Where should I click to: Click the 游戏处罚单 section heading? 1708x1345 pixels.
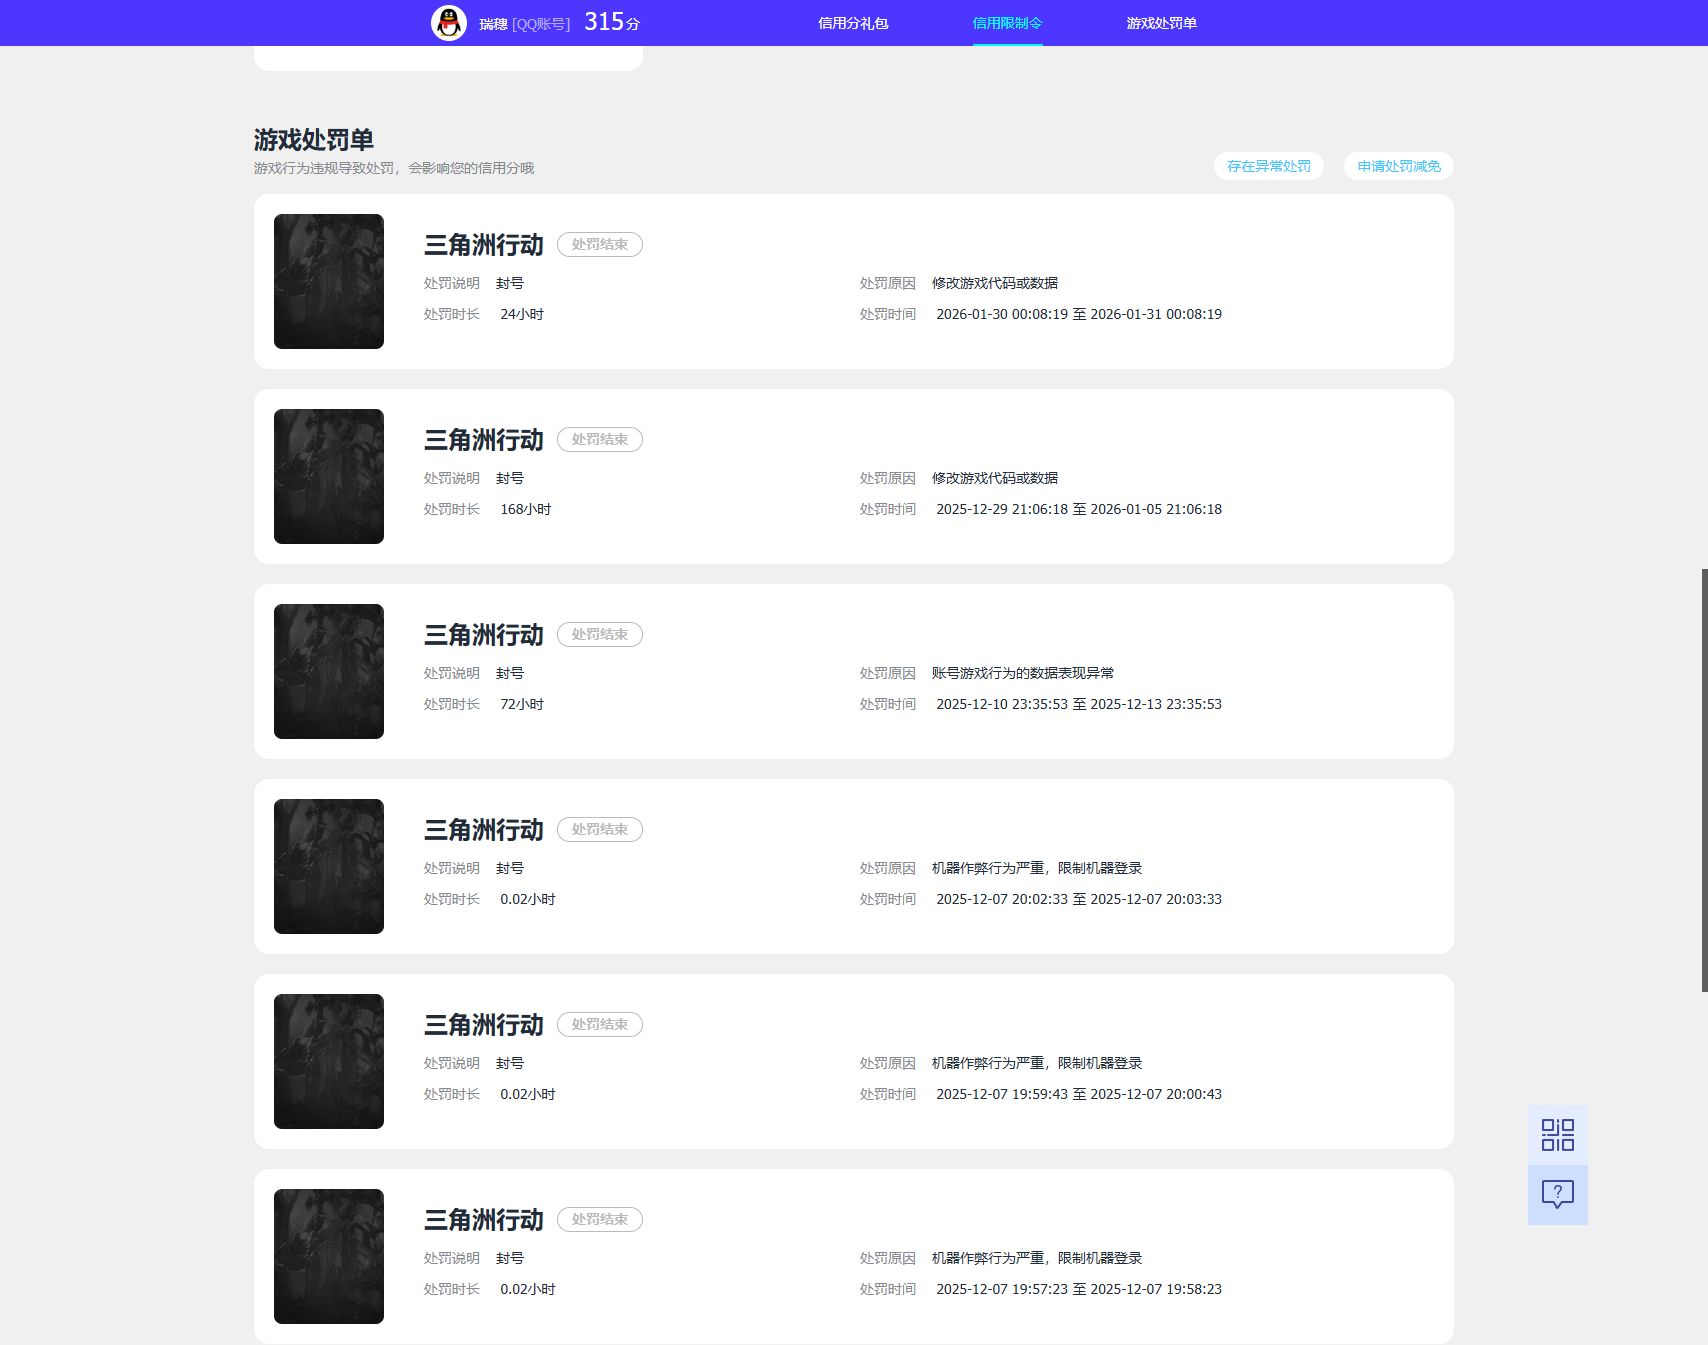coord(314,139)
